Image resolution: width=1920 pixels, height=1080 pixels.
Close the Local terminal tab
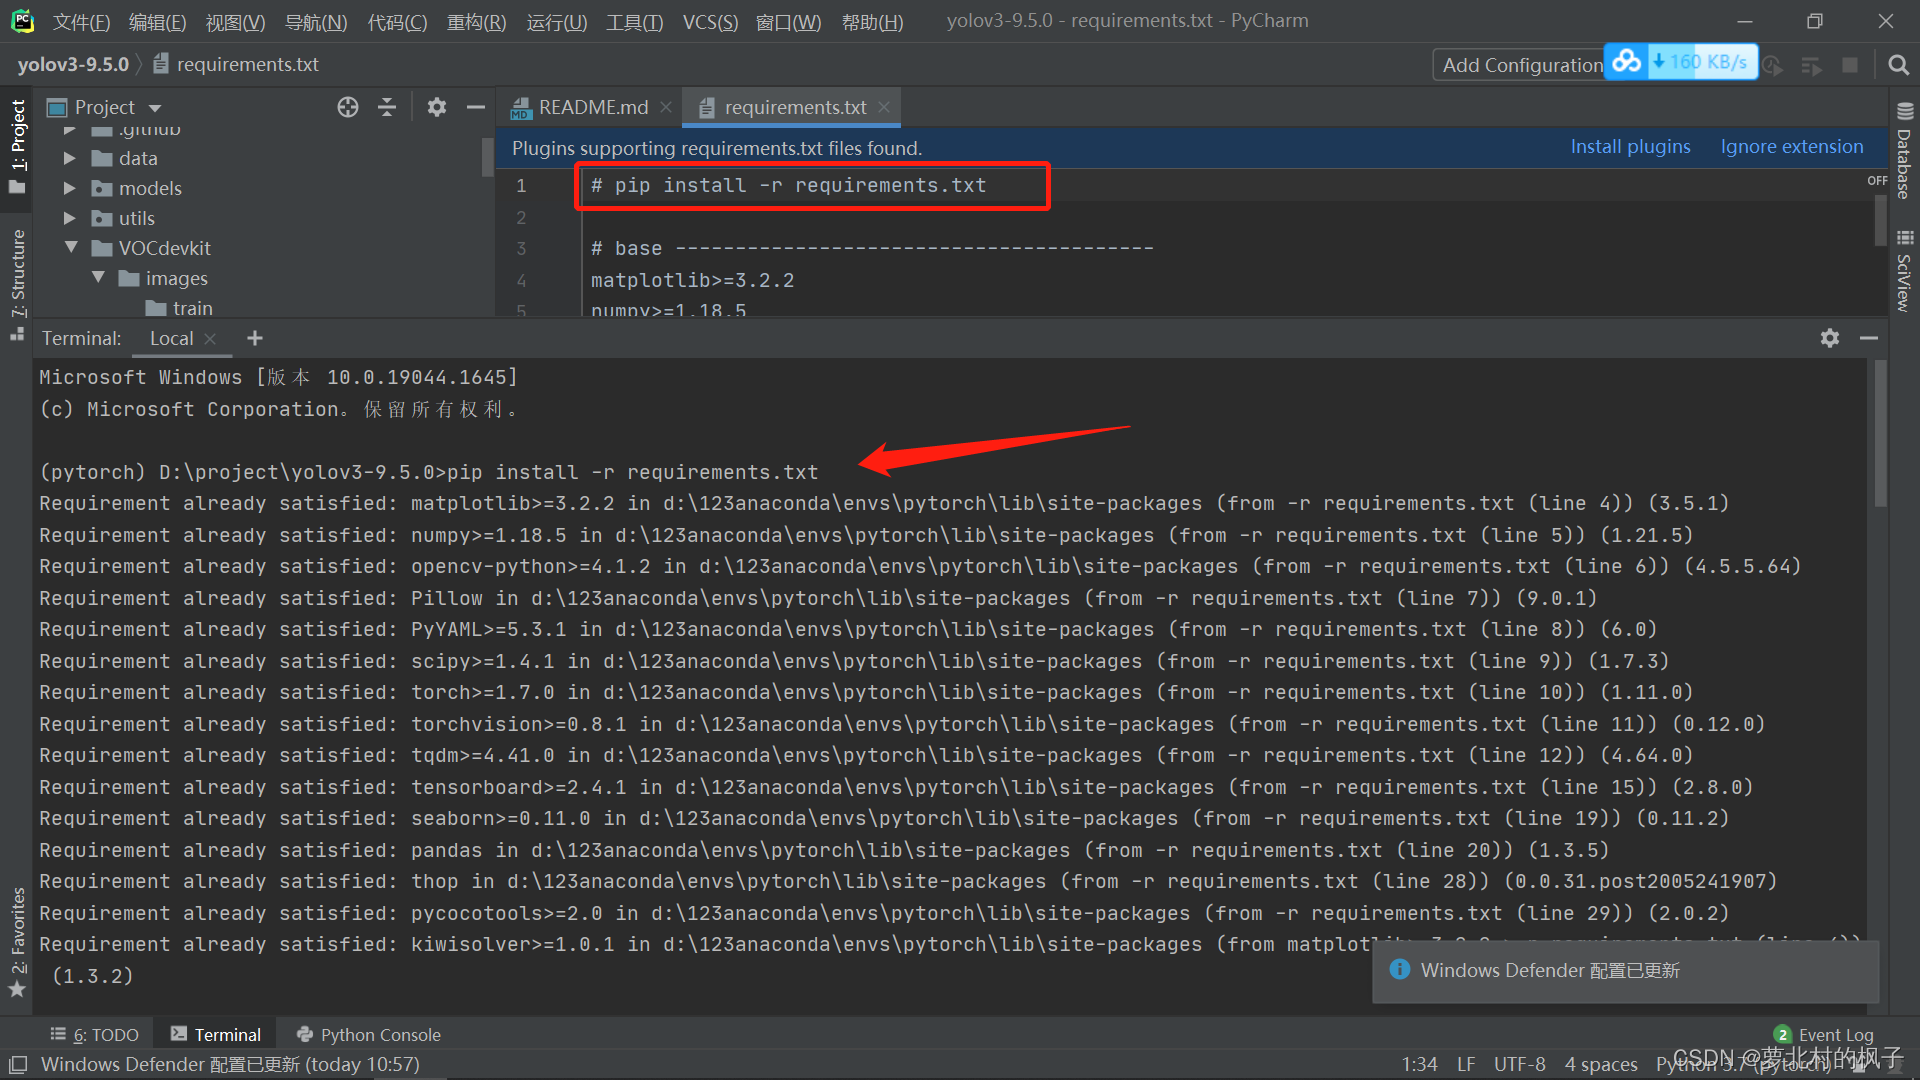point(210,339)
